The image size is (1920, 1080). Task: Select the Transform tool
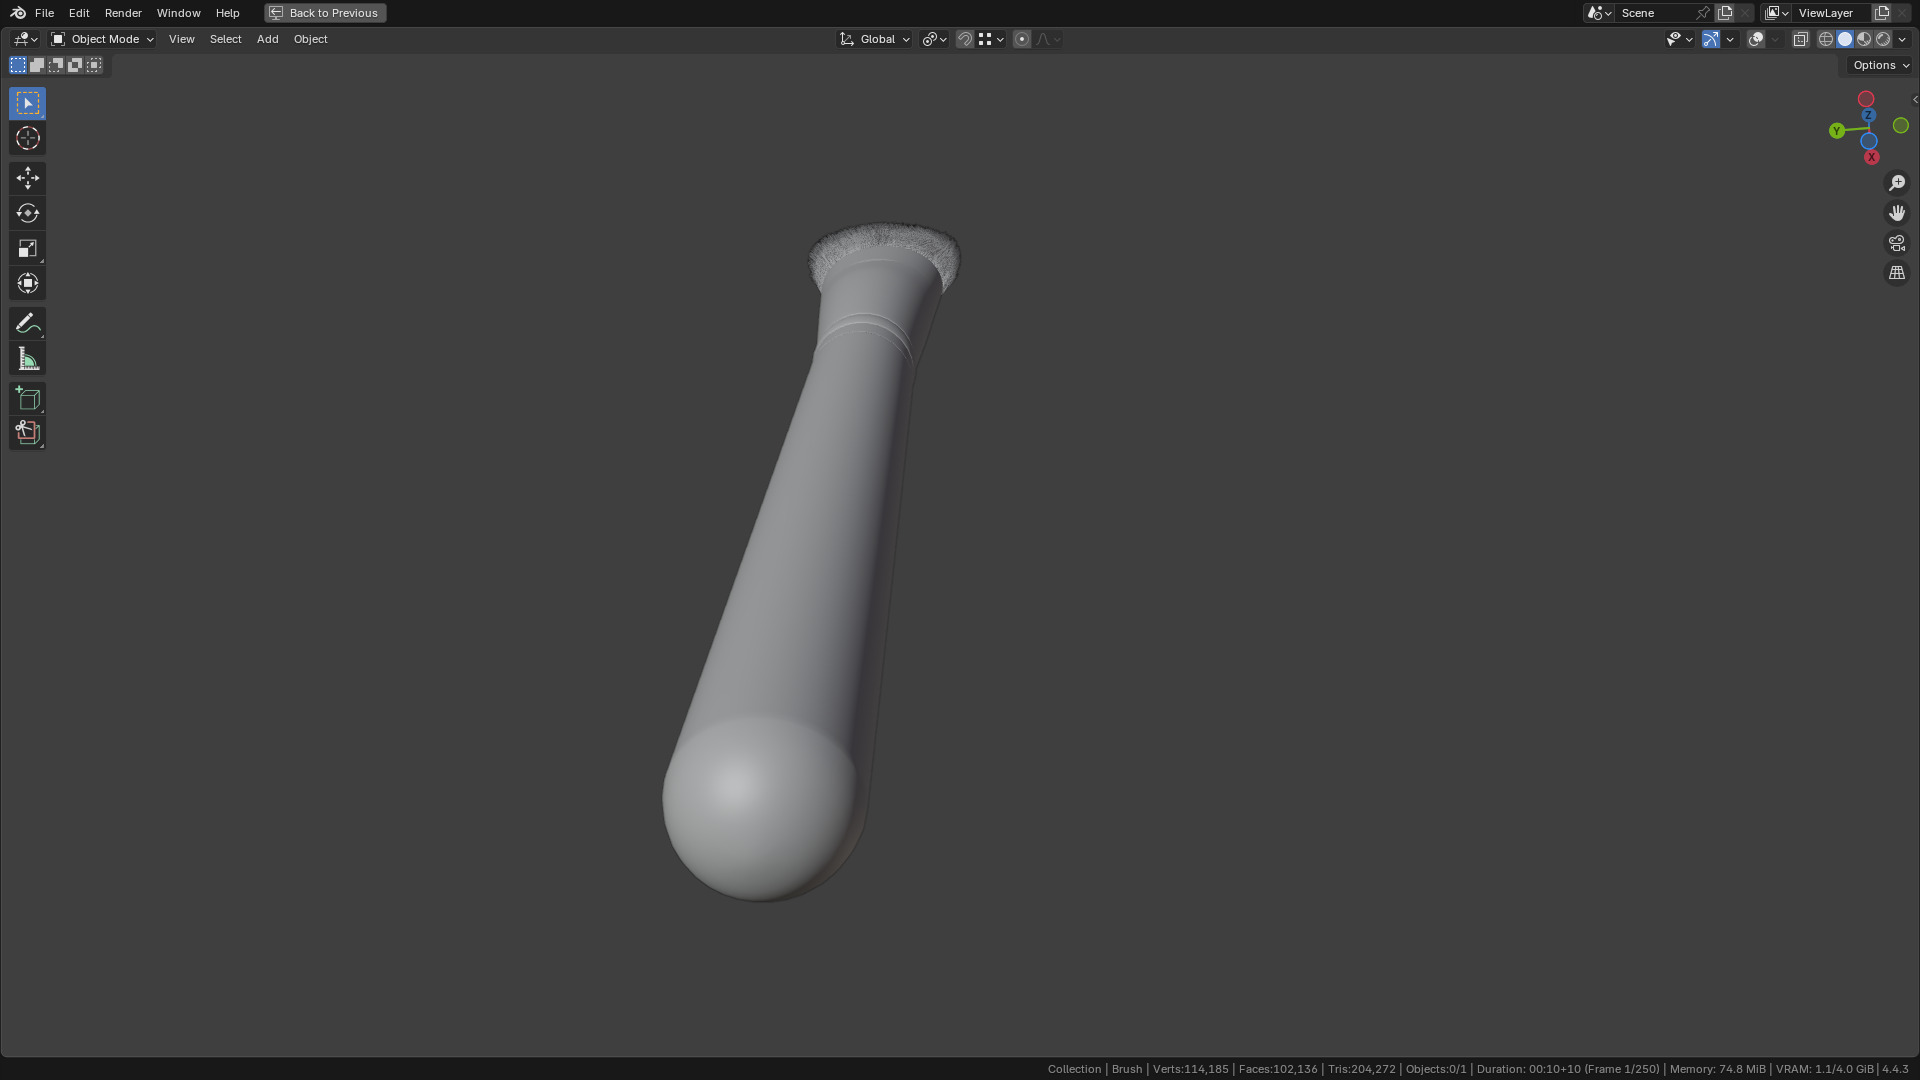[x=27, y=283]
